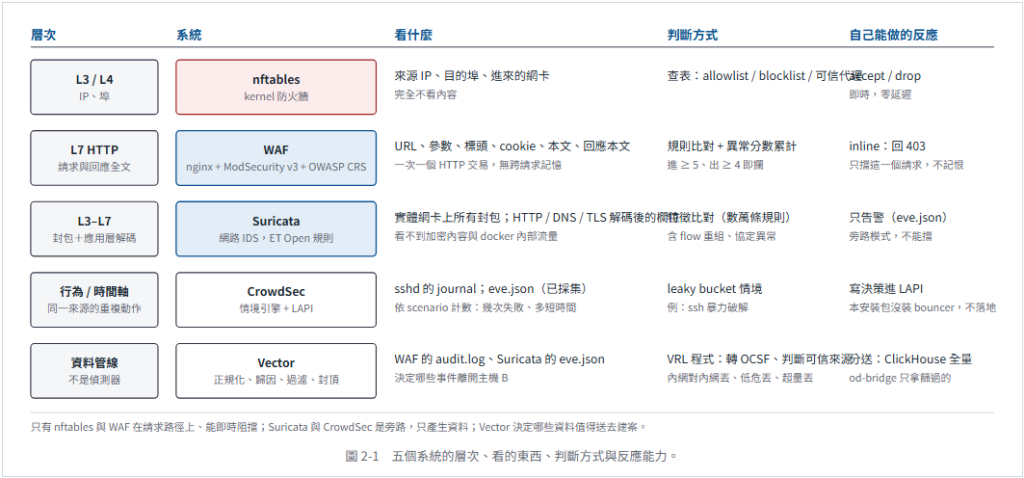Click text 來源 IP、目的埠、進來的網卡
Screen dimensions: 1024x478
coord(472,76)
